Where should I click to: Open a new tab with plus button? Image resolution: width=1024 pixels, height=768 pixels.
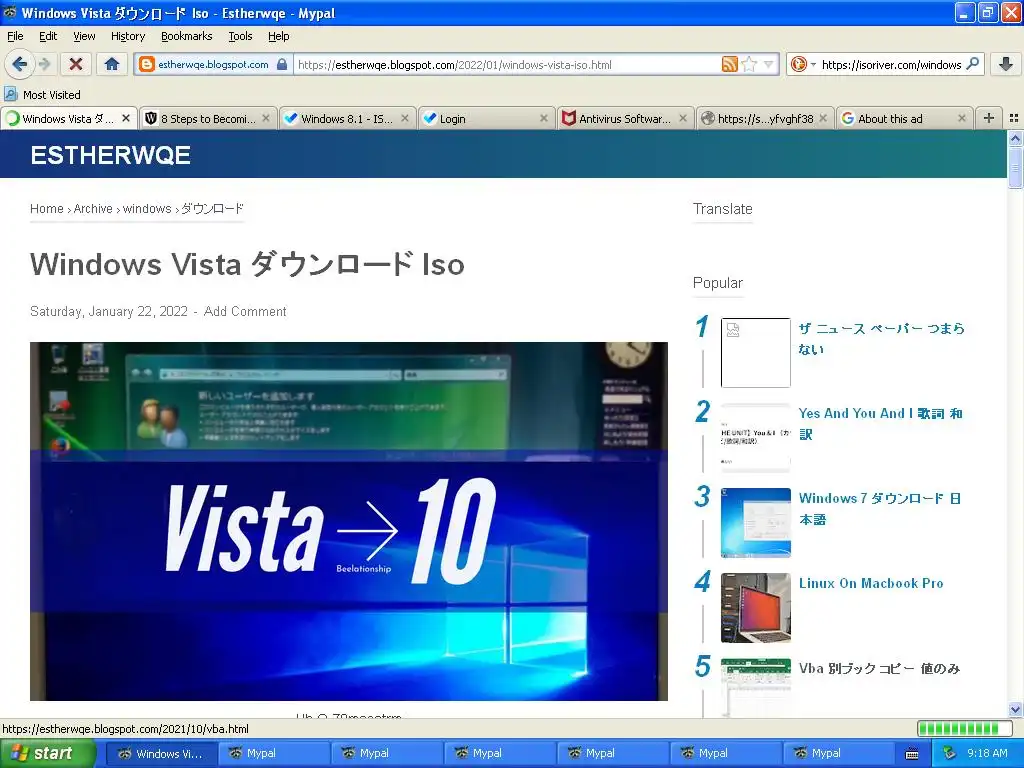(x=989, y=118)
